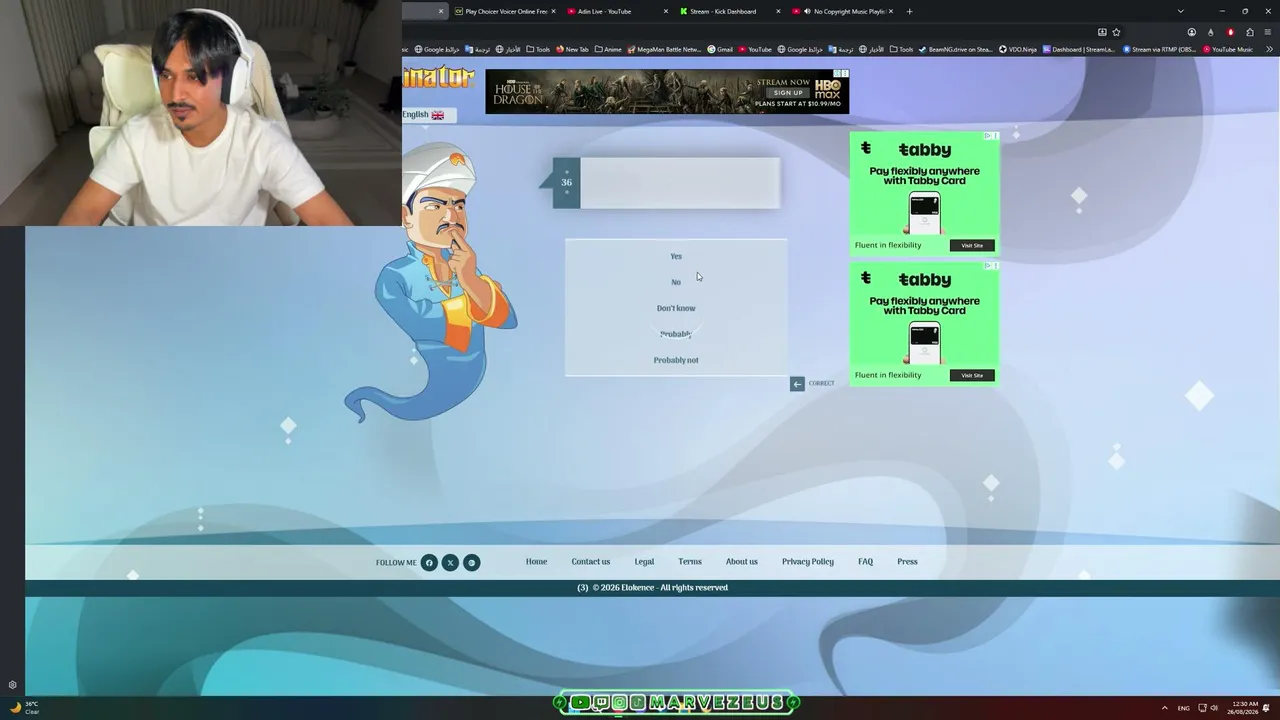The image size is (1280, 720).
Task: Open the X (Twitter) follow icon
Action: click(x=450, y=562)
